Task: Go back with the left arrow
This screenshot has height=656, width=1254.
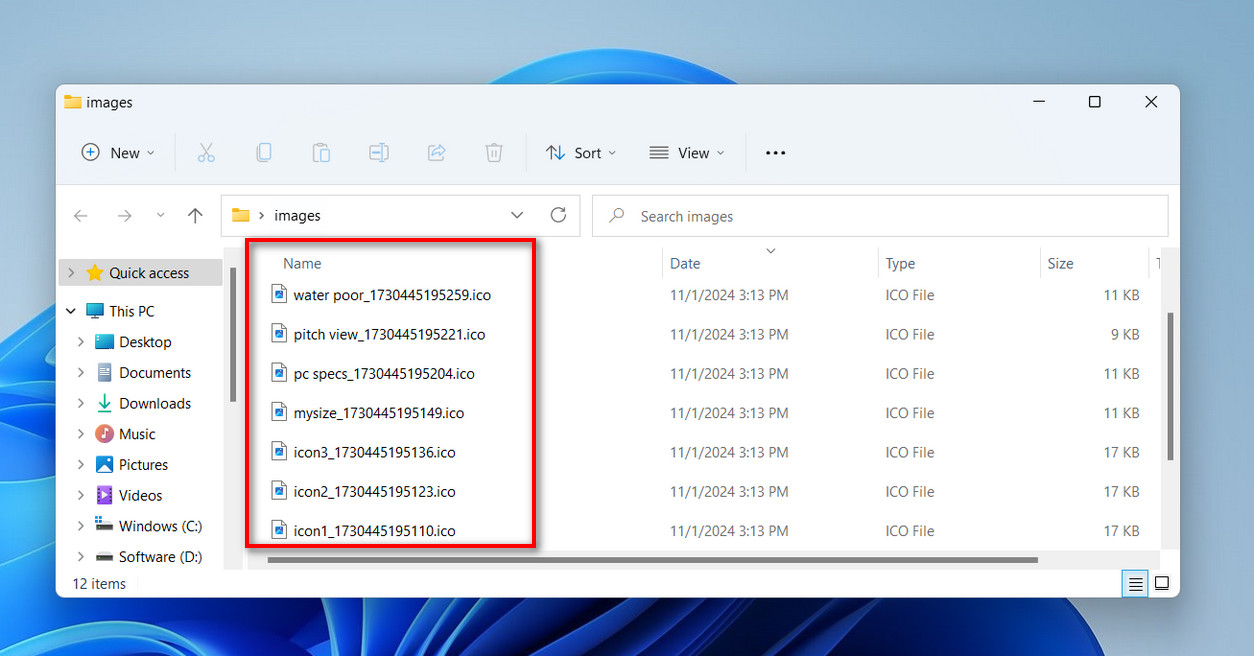Action: [x=81, y=216]
